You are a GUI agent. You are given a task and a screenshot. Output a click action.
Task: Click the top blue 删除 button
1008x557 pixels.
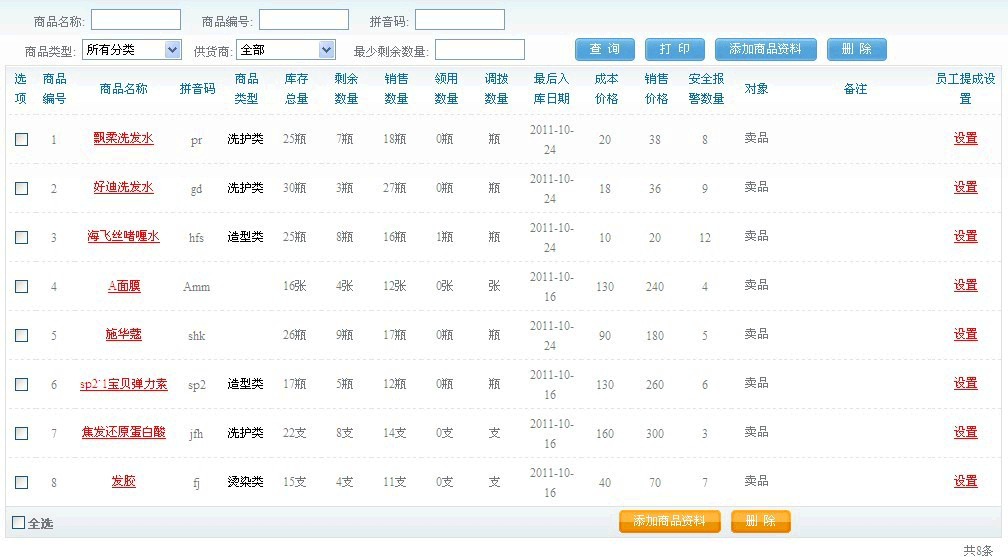[857, 50]
